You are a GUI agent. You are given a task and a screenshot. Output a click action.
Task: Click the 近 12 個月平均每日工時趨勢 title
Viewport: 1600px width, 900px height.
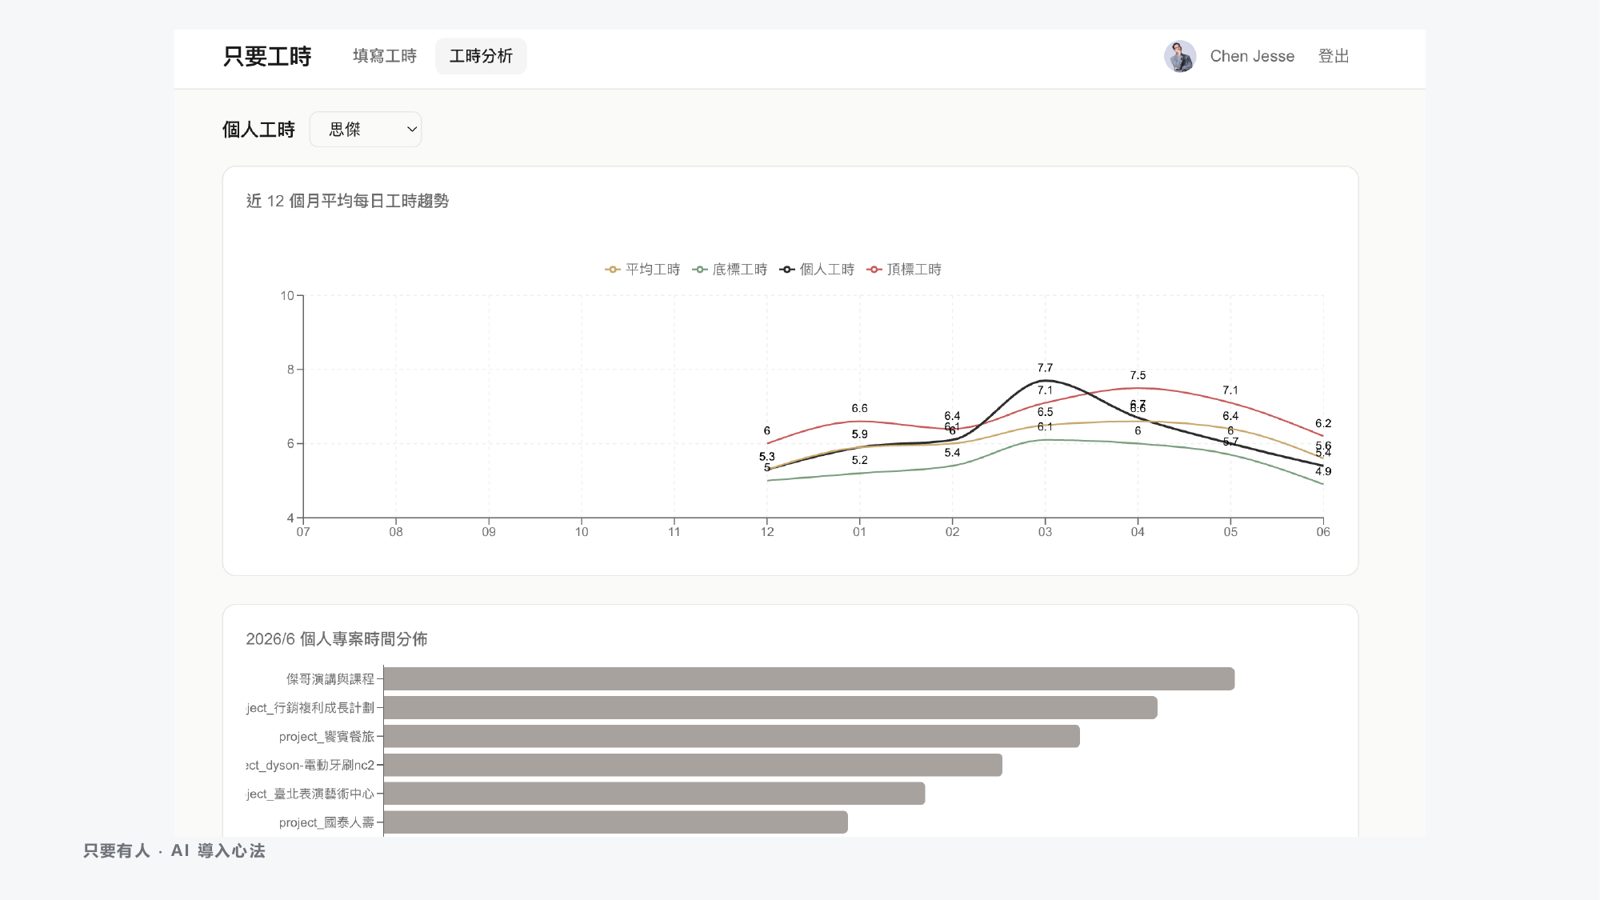click(347, 201)
